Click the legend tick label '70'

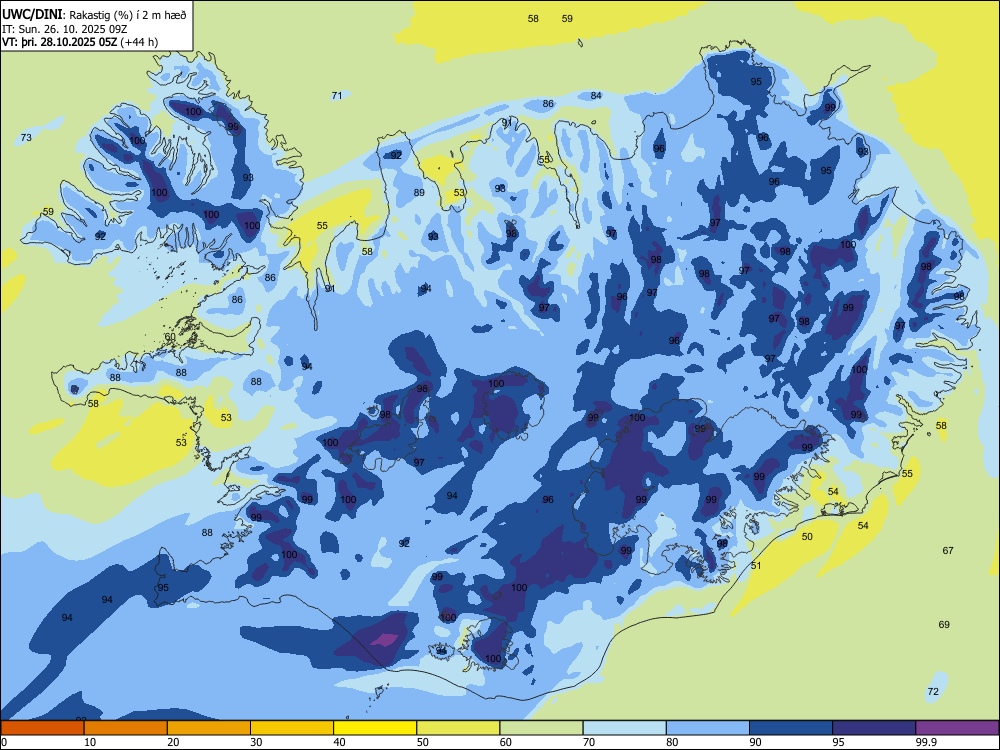click(589, 742)
